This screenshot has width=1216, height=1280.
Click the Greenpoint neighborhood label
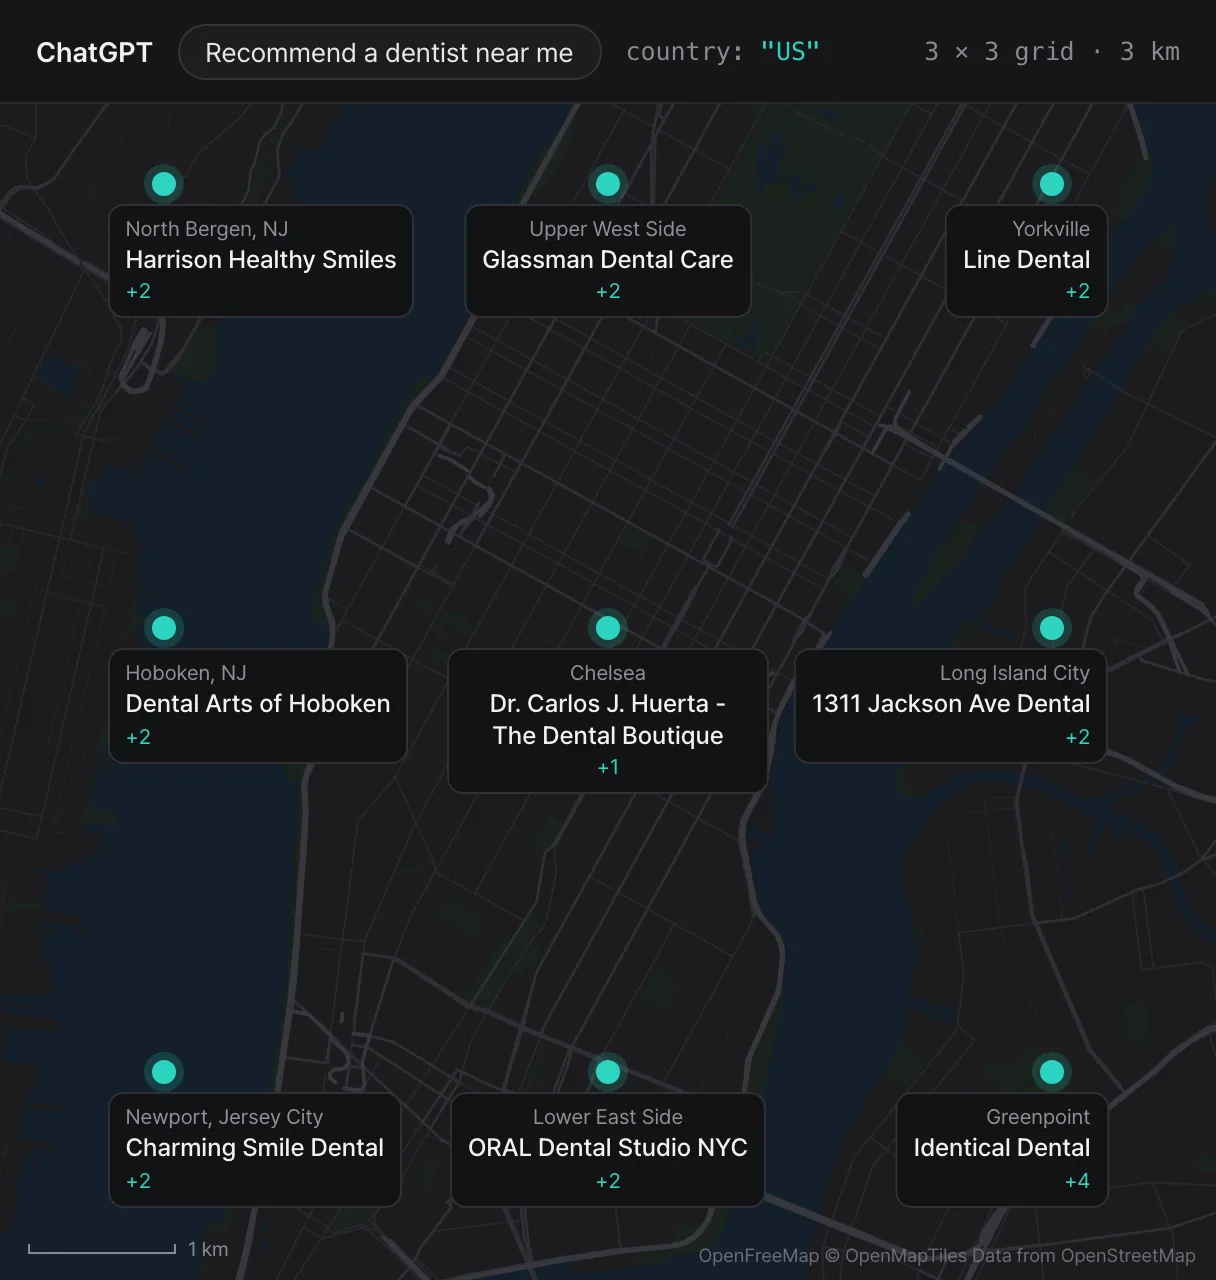(x=1038, y=1117)
